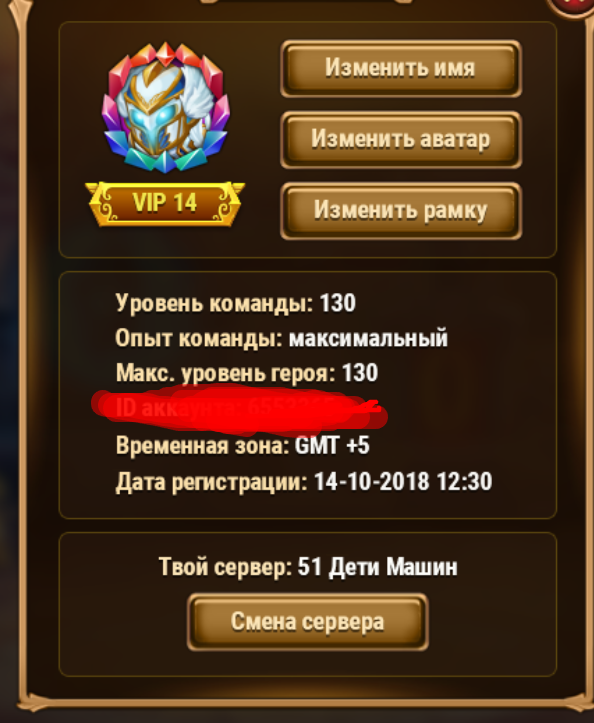Screen dimensions: 594x723
Task: Select the Дата регистрации date value 14-10-2018 12:30
Action: coord(403,482)
